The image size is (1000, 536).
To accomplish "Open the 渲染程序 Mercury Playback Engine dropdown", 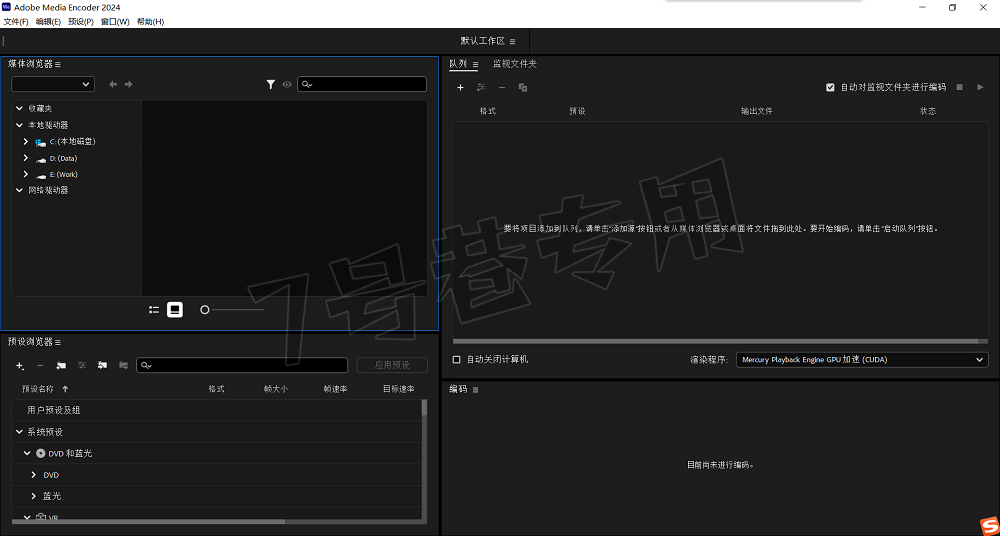I will tap(862, 360).
